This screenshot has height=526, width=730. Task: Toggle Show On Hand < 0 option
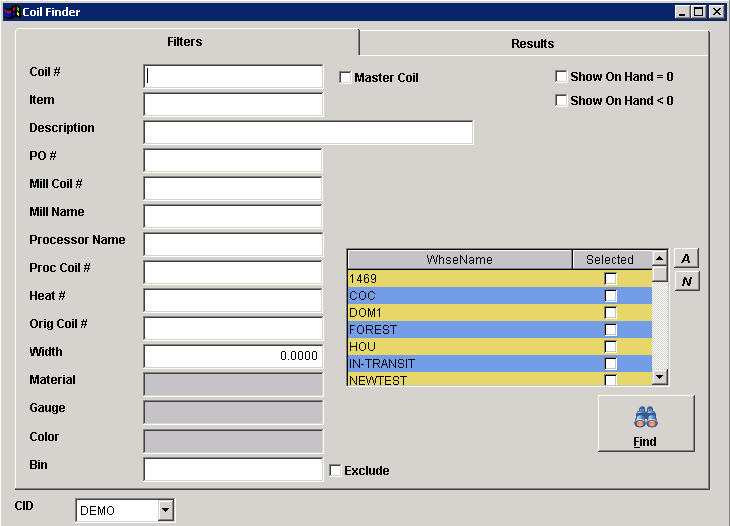click(x=561, y=100)
